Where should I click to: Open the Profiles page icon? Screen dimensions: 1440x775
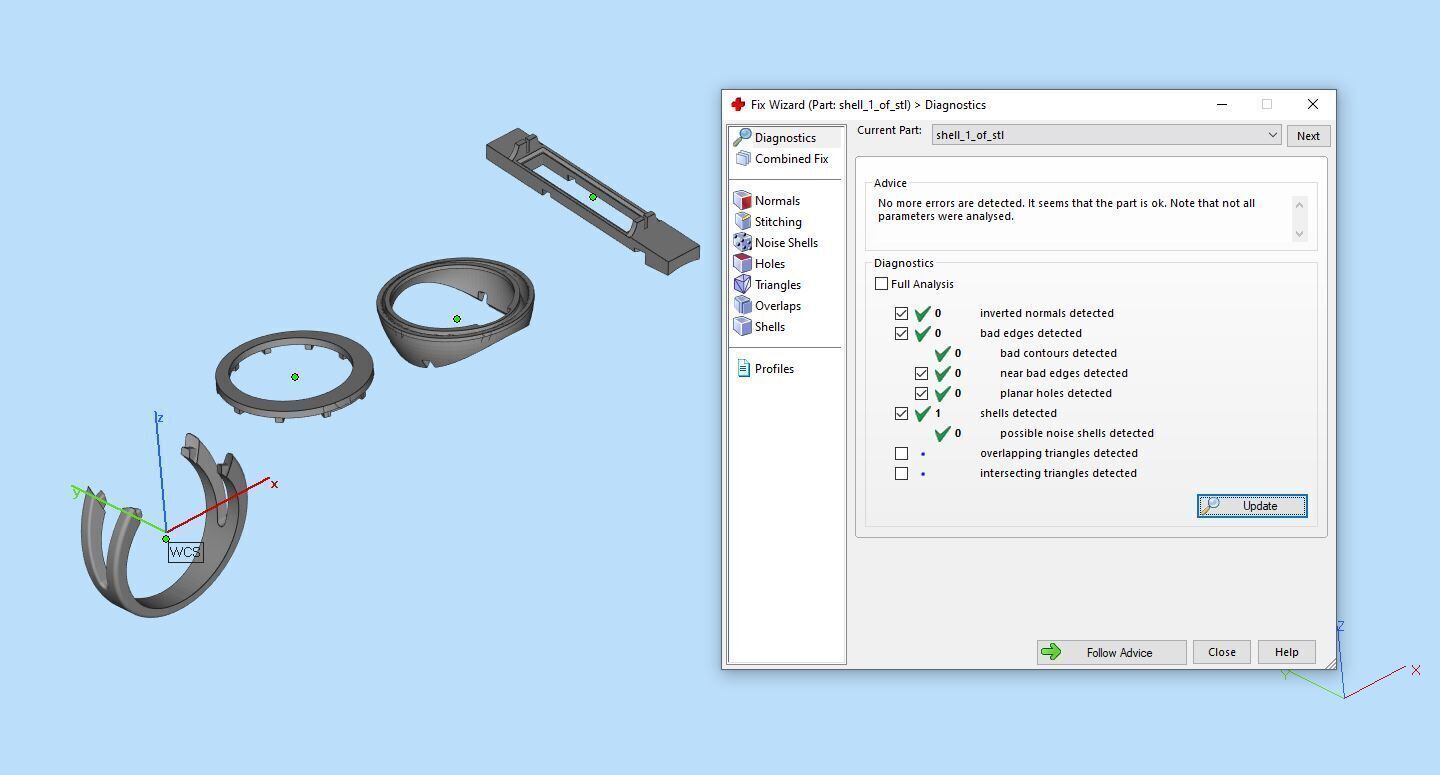pyautogui.click(x=743, y=369)
